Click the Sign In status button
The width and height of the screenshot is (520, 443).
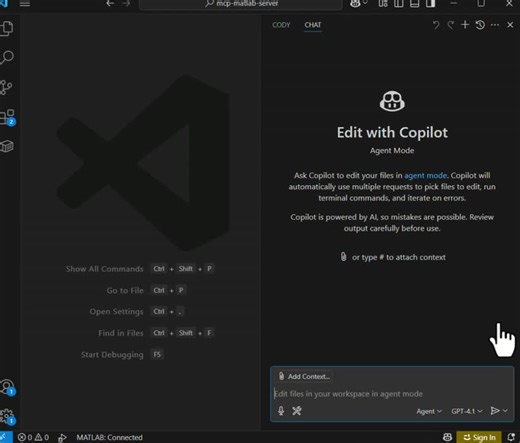coord(479,437)
